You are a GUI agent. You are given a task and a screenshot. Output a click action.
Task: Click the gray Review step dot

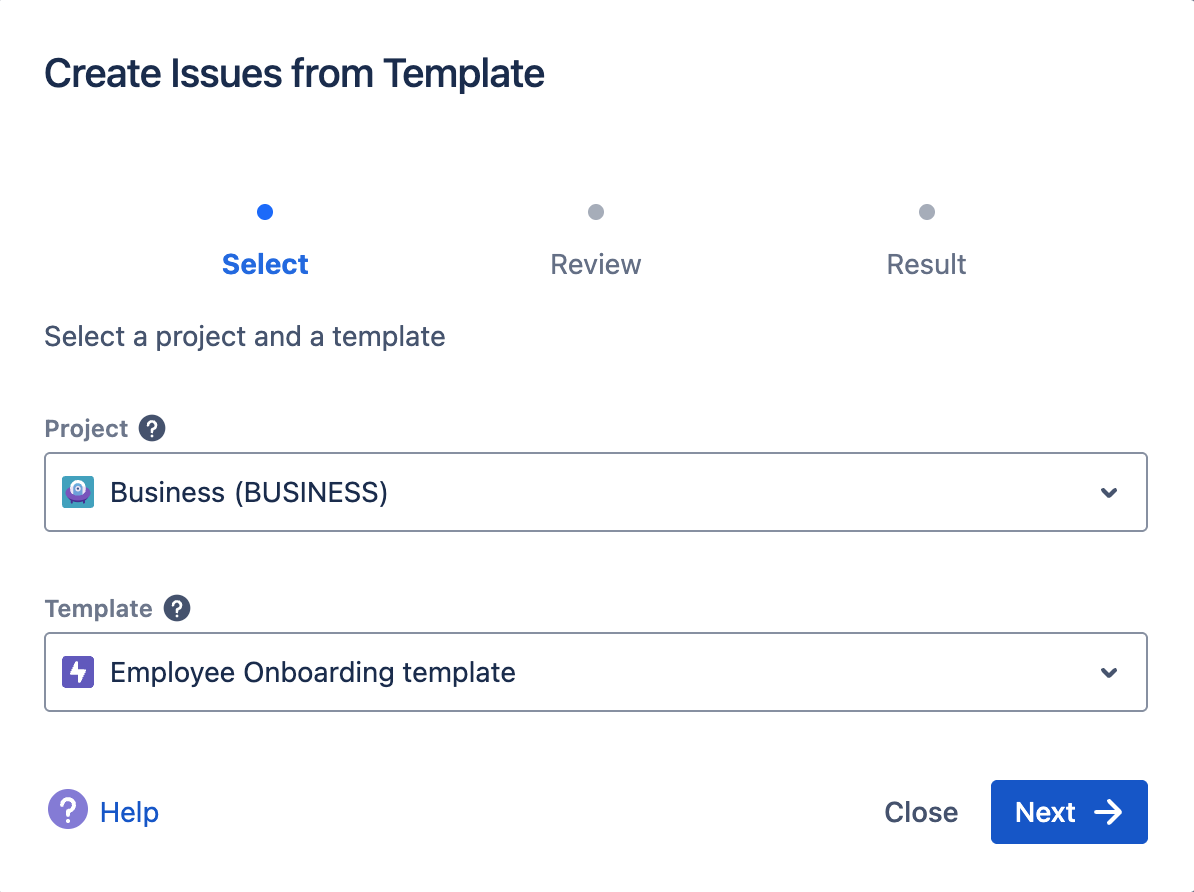point(596,212)
